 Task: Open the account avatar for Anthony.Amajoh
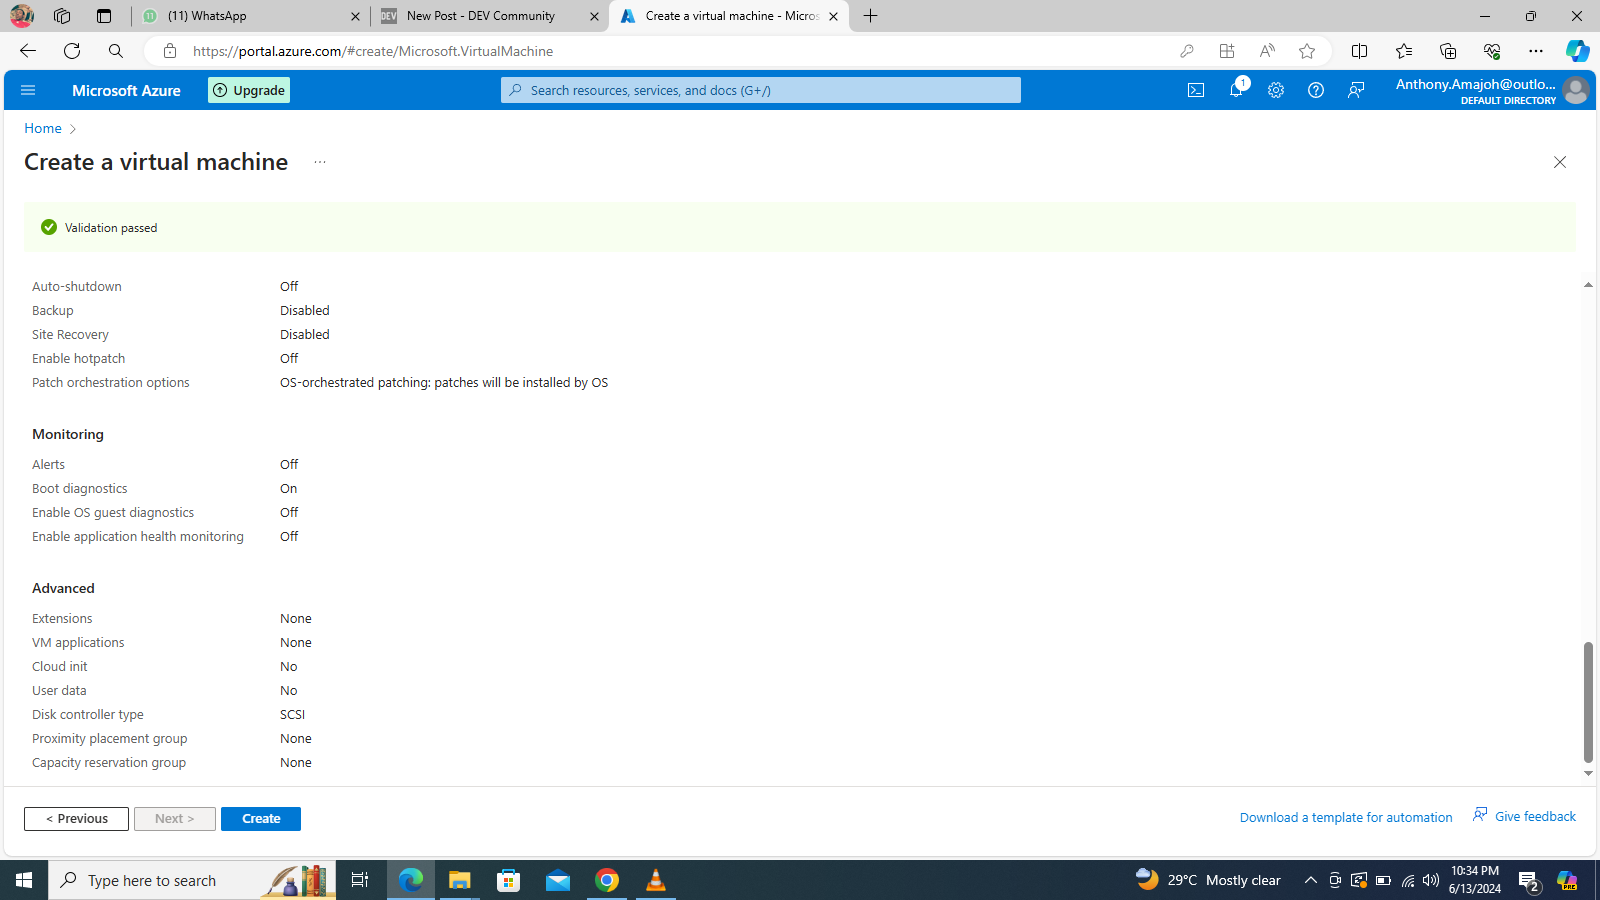[1576, 90]
